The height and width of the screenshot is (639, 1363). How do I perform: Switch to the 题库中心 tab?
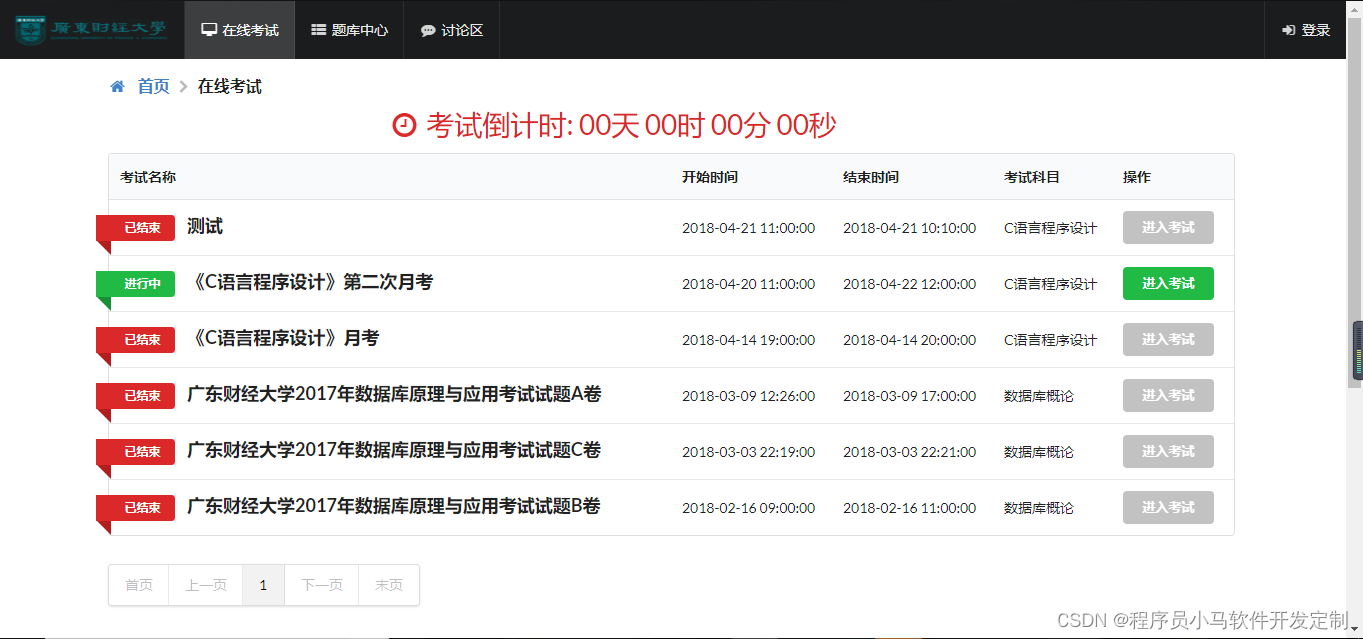pyautogui.click(x=348, y=30)
